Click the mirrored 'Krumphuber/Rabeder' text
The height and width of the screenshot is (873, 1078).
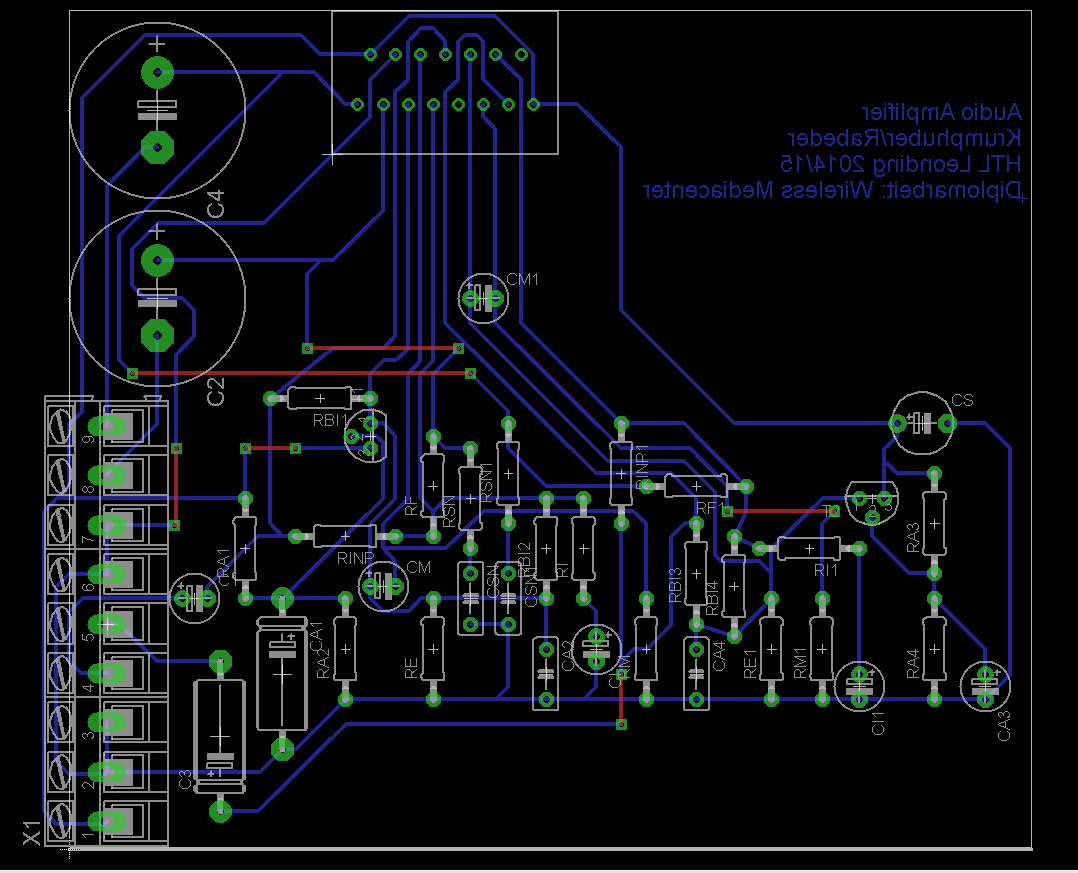pos(904,138)
